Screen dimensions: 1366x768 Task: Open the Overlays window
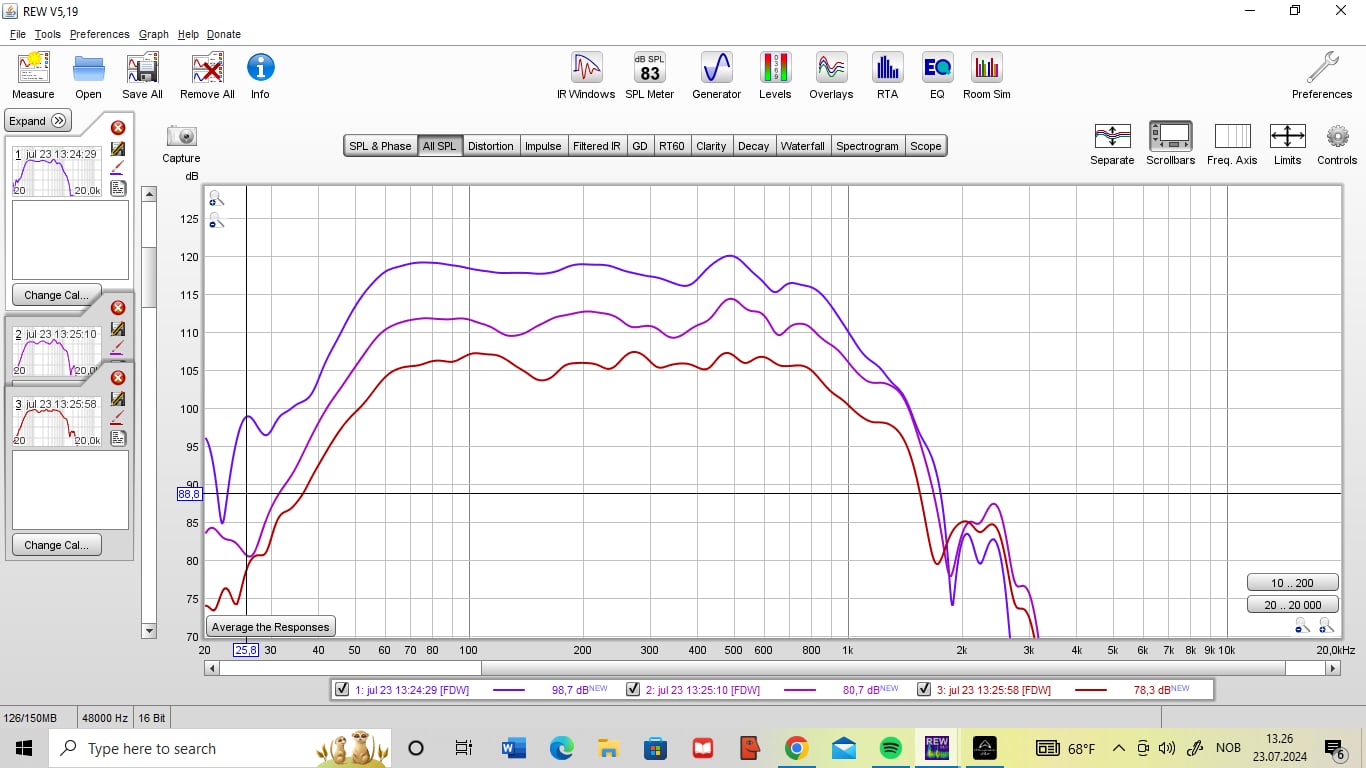(831, 76)
